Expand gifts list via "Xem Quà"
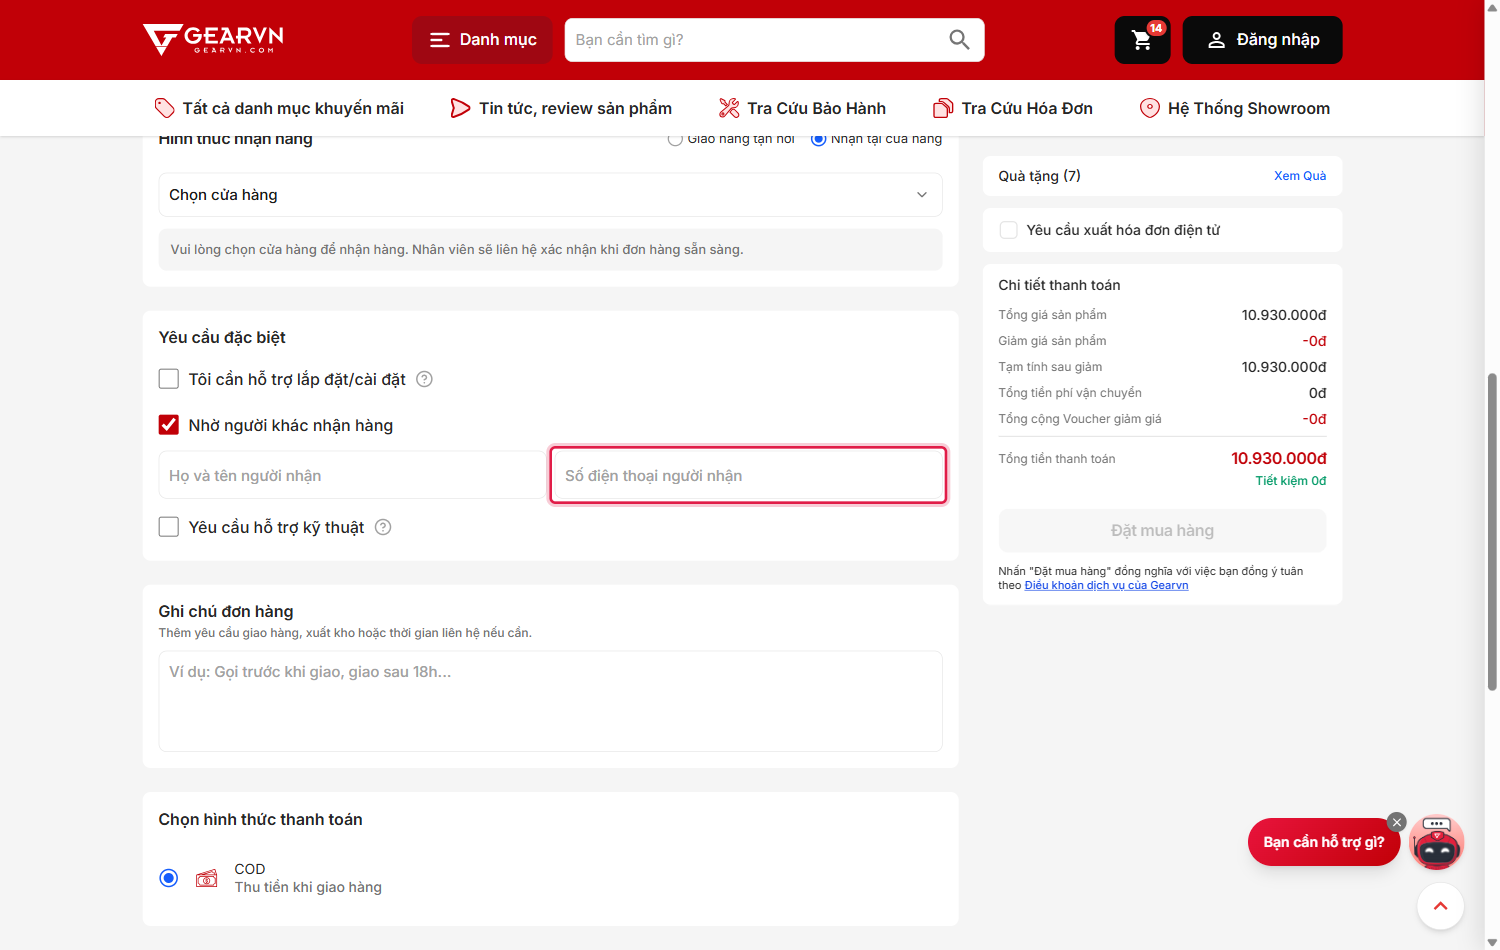The height and width of the screenshot is (950, 1500). 1300,176
